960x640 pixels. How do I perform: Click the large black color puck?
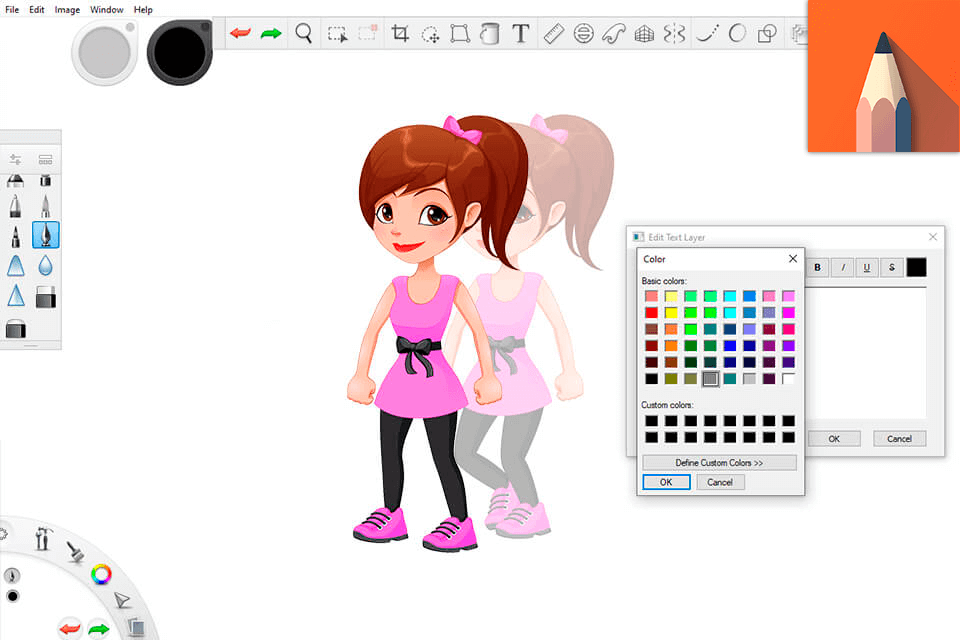coord(179,52)
